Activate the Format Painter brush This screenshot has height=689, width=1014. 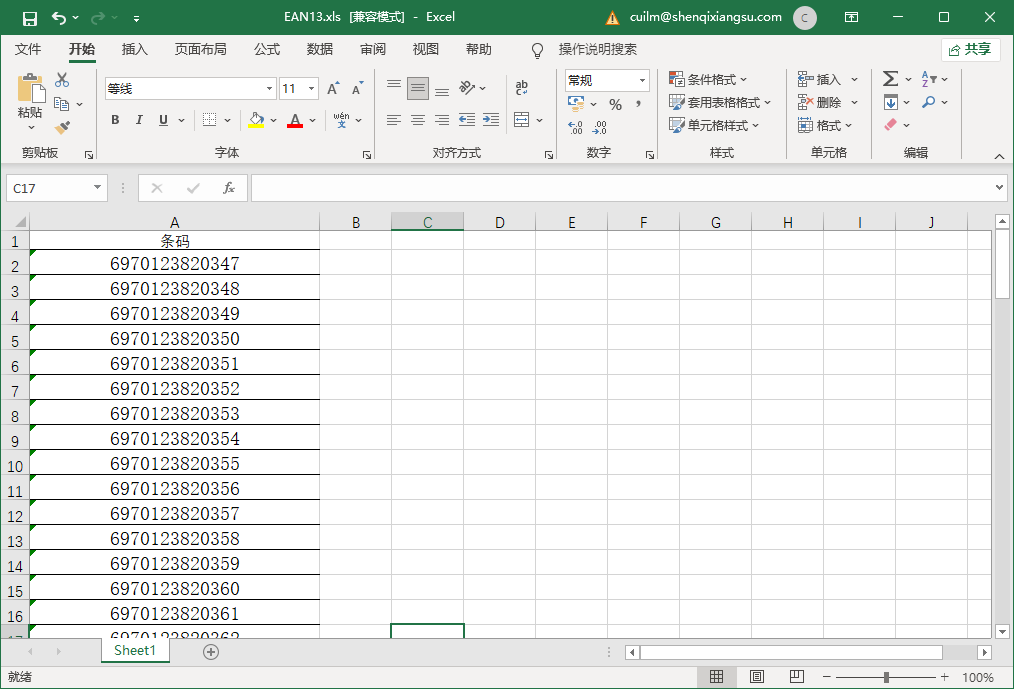pos(62,127)
